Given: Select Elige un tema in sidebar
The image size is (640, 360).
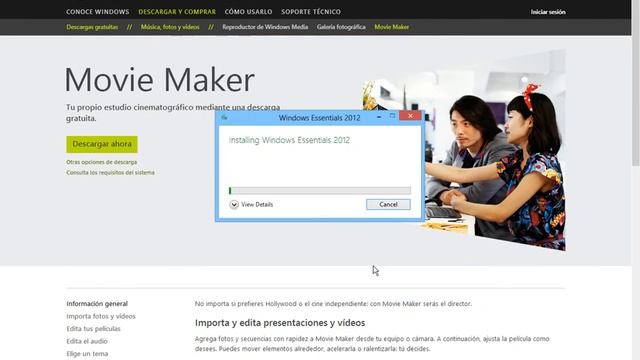Looking at the screenshot, I should (87, 354).
